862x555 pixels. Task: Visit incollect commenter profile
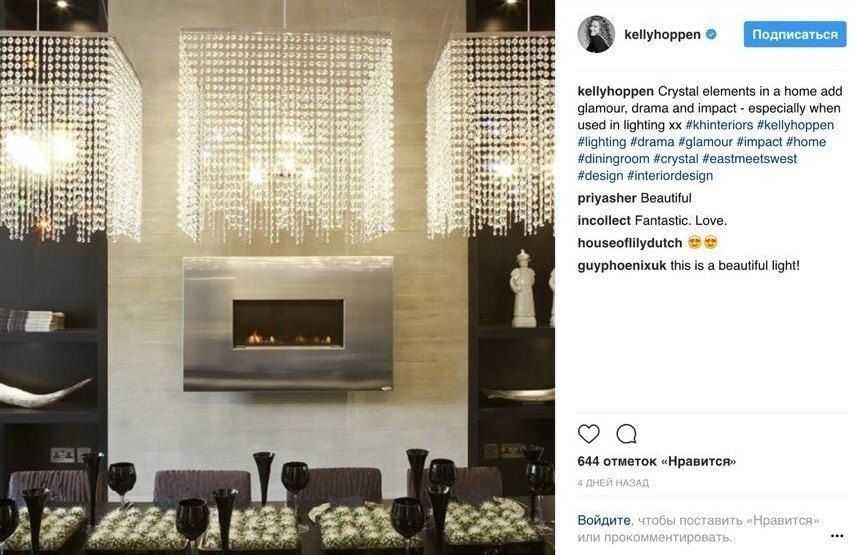[x=604, y=220]
